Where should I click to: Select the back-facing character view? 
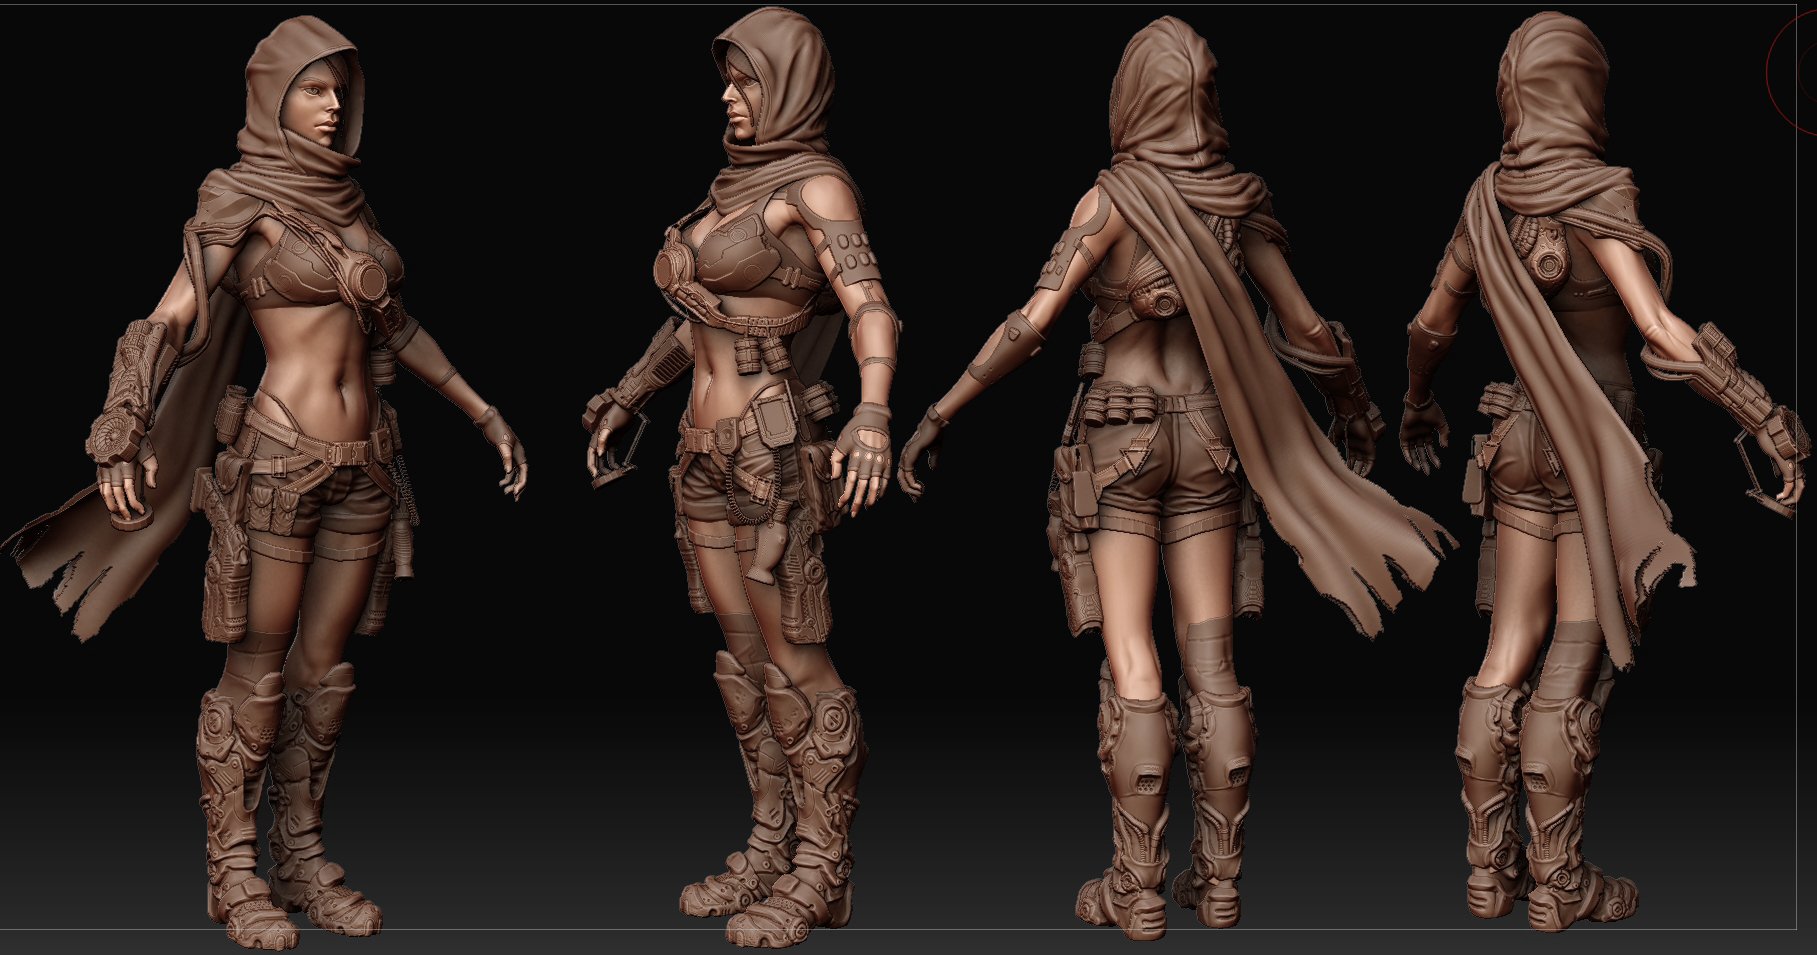click(1170, 450)
